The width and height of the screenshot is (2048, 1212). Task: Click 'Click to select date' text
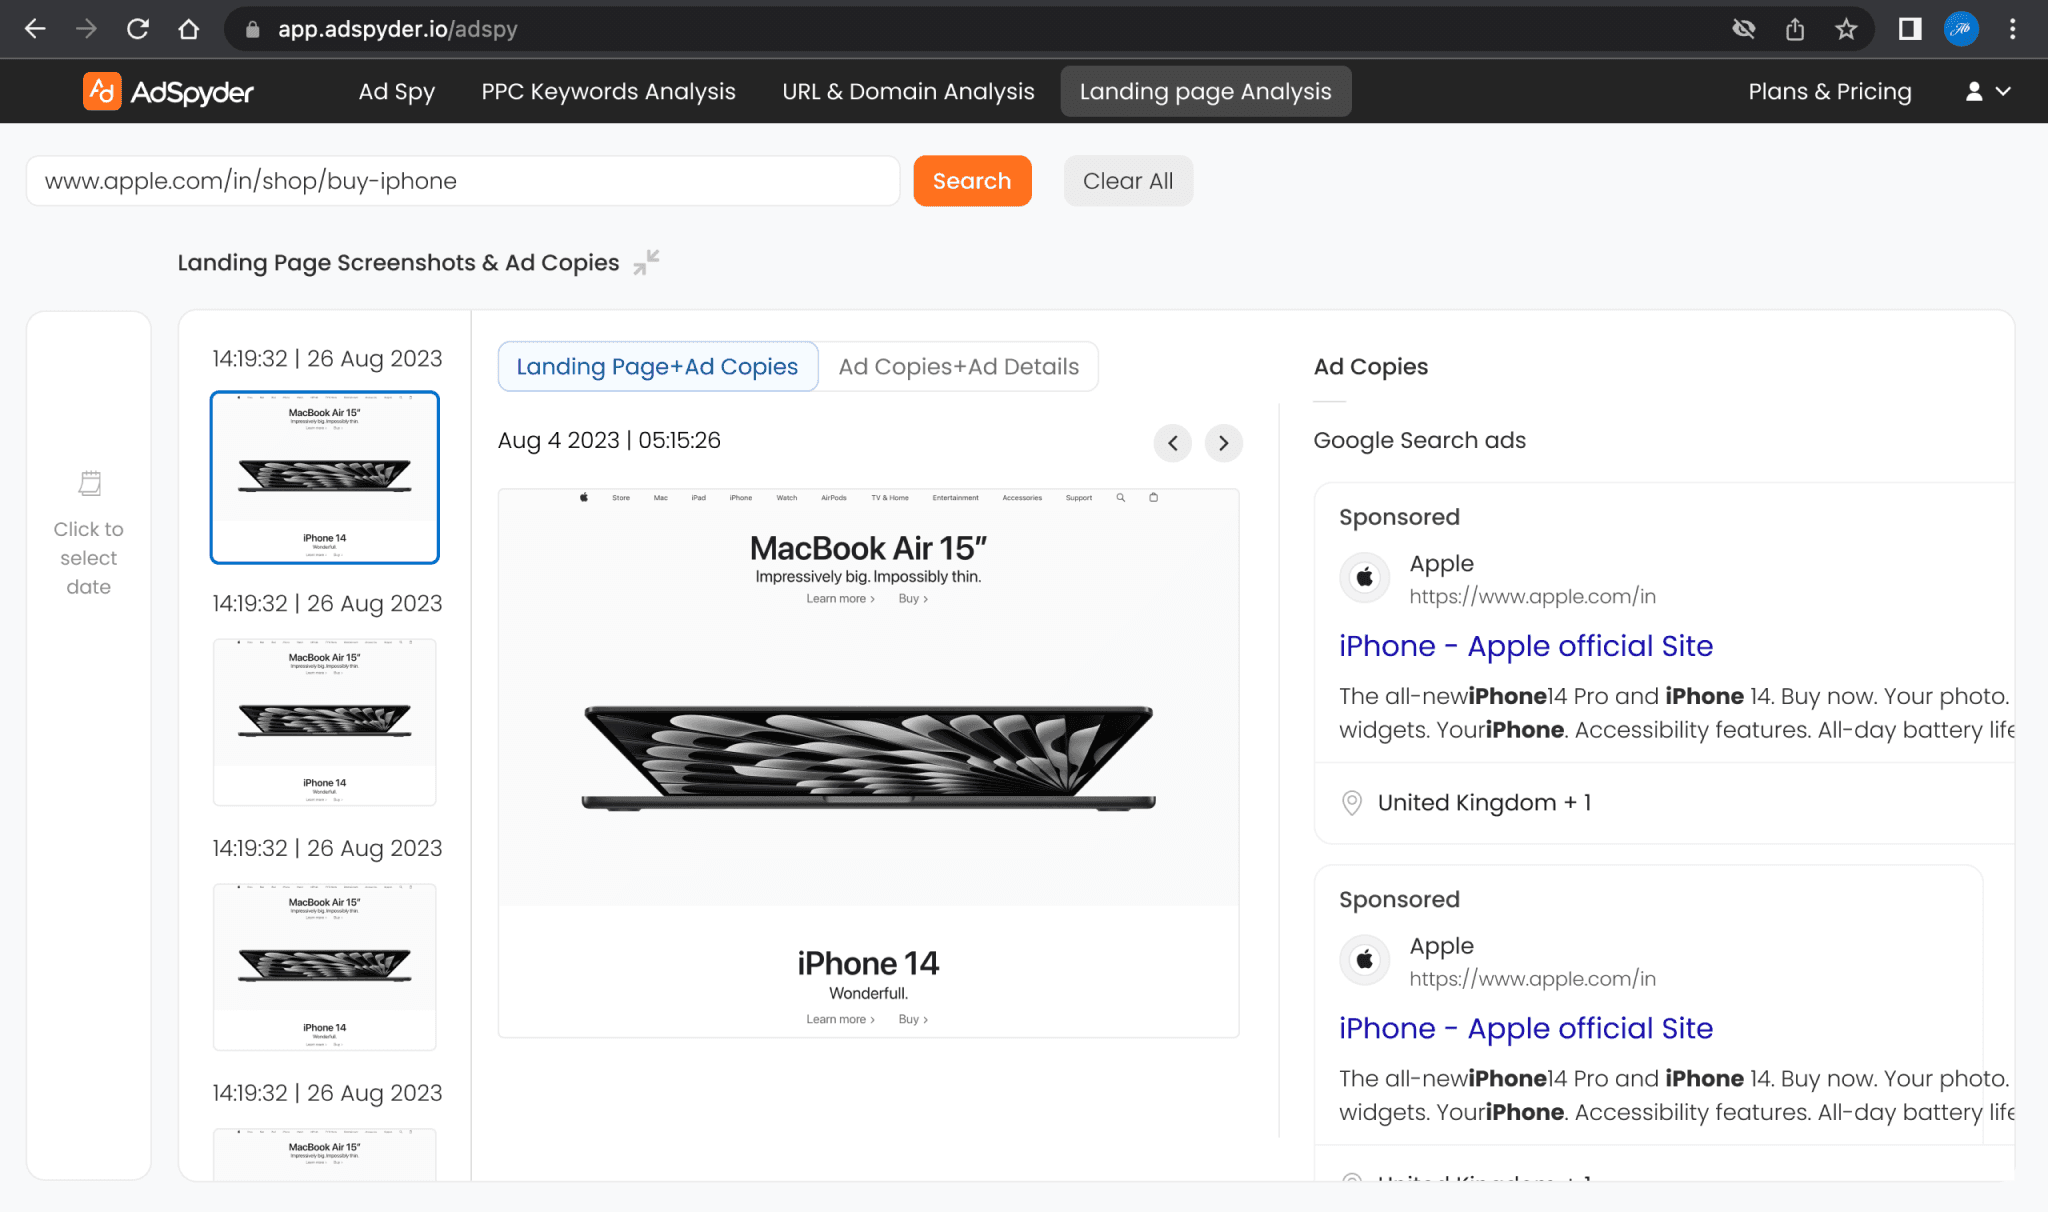(89, 558)
